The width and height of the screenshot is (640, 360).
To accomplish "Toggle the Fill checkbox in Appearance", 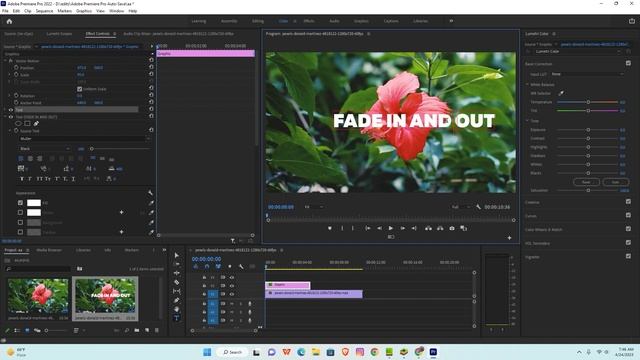I will click(20, 202).
